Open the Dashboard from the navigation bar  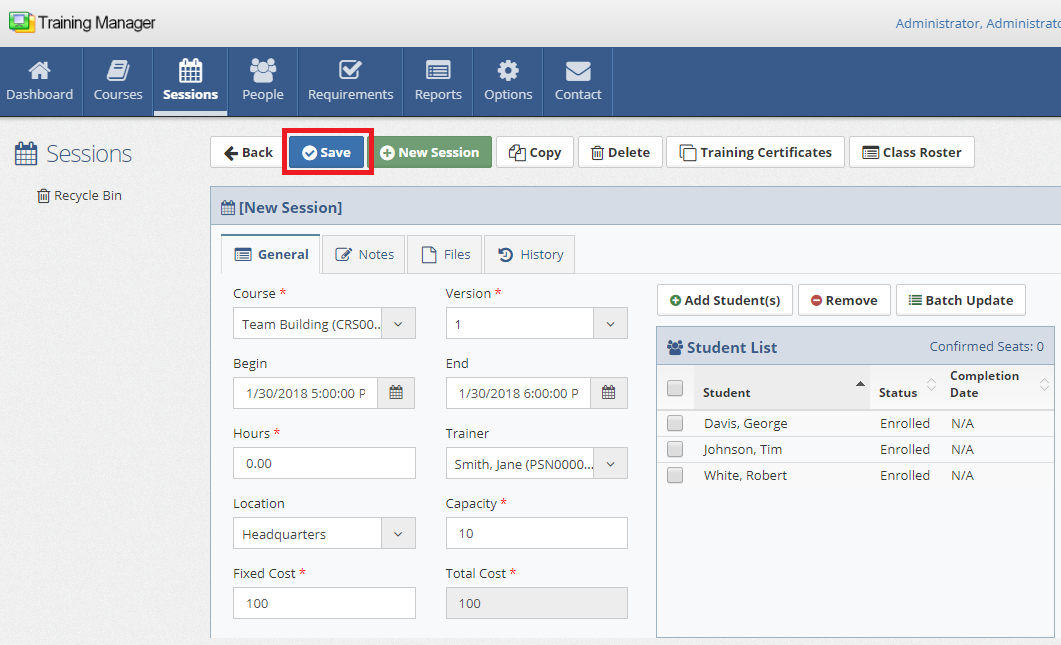[39, 80]
